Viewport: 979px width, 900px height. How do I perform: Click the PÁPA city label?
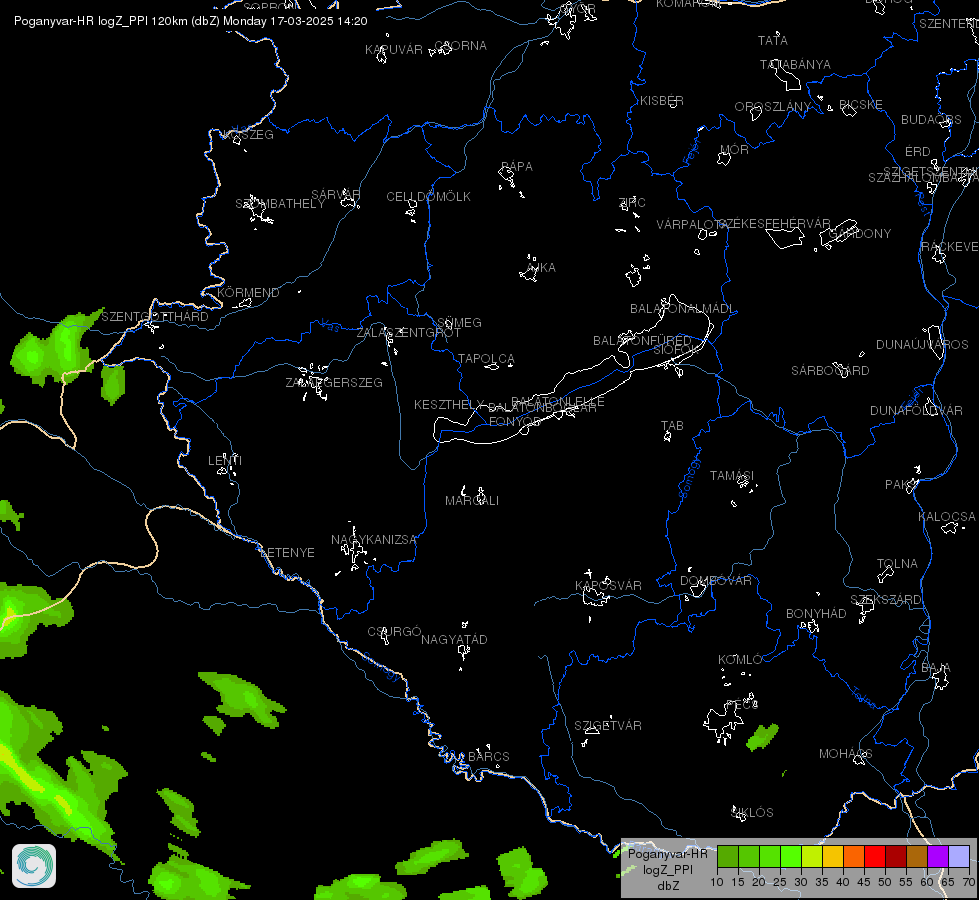pyautogui.click(x=517, y=167)
